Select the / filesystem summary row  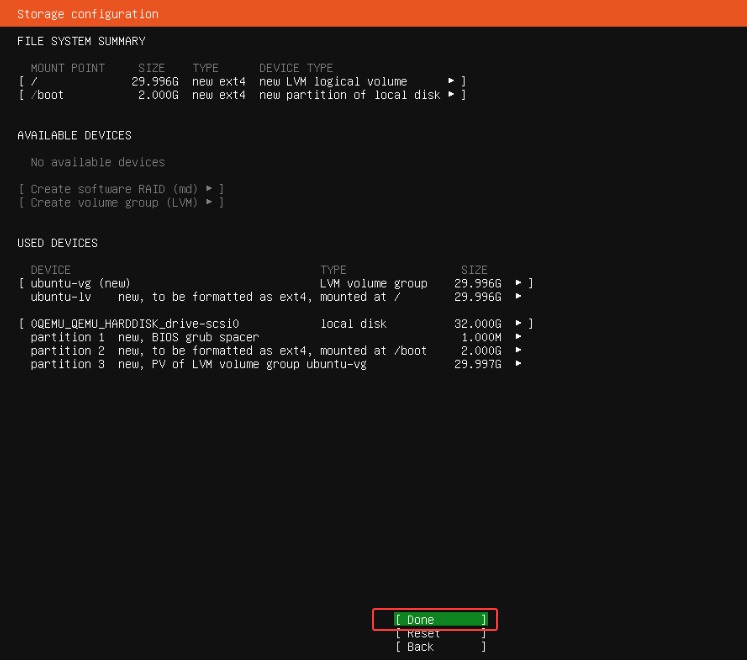[240, 81]
